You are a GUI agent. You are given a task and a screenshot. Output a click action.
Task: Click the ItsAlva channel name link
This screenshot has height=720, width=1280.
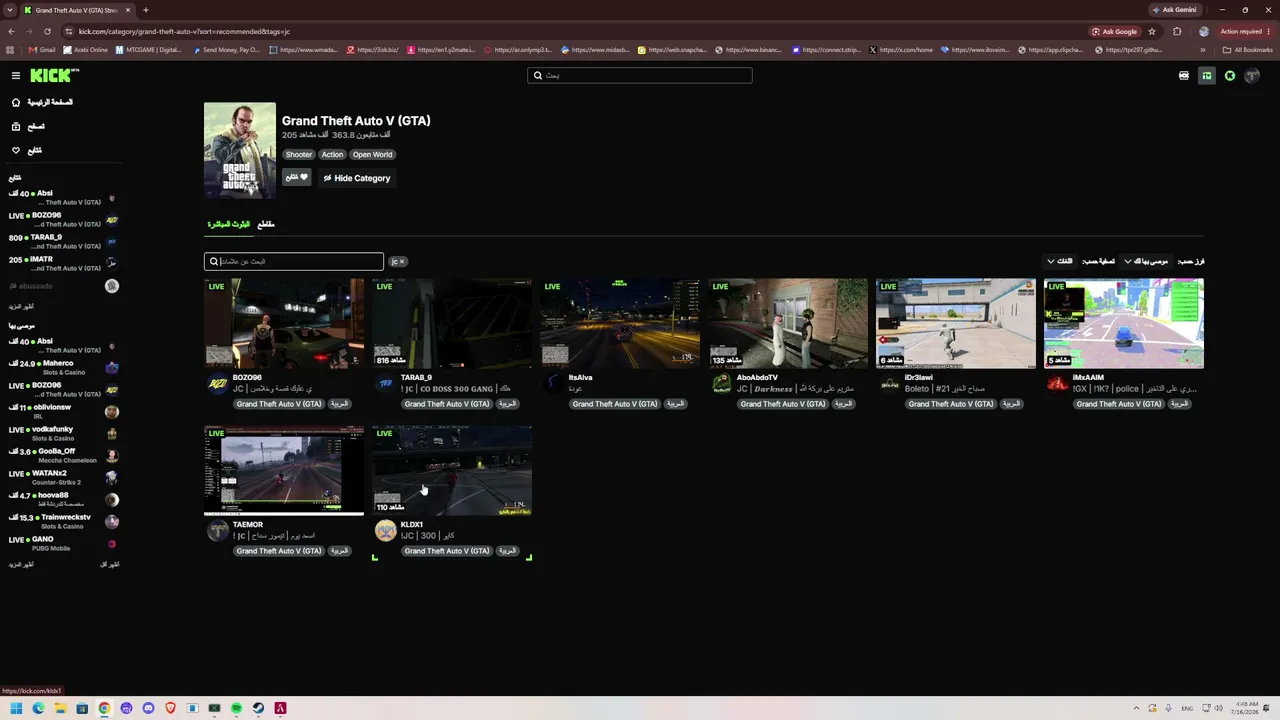tap(580, 377)
